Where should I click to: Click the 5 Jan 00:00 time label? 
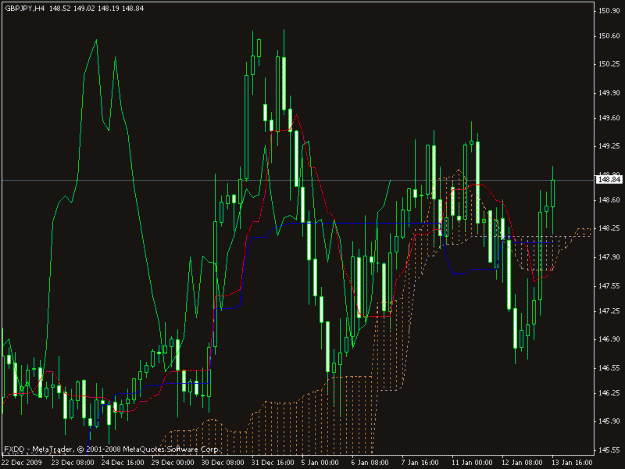click(320, 463)
